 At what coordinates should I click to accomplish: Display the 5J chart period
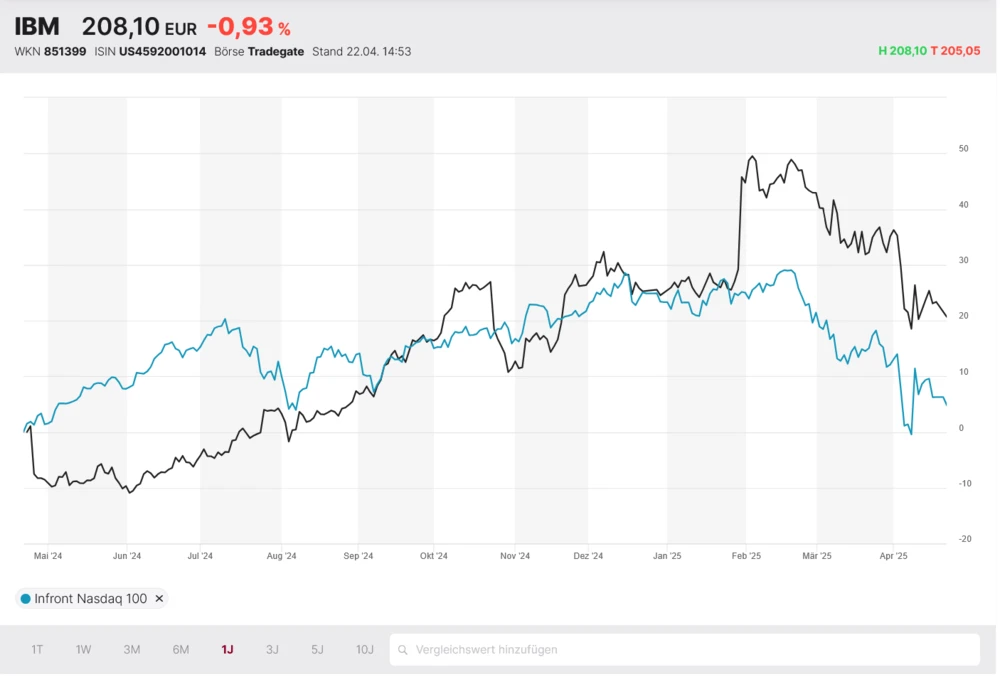[317, 650]
